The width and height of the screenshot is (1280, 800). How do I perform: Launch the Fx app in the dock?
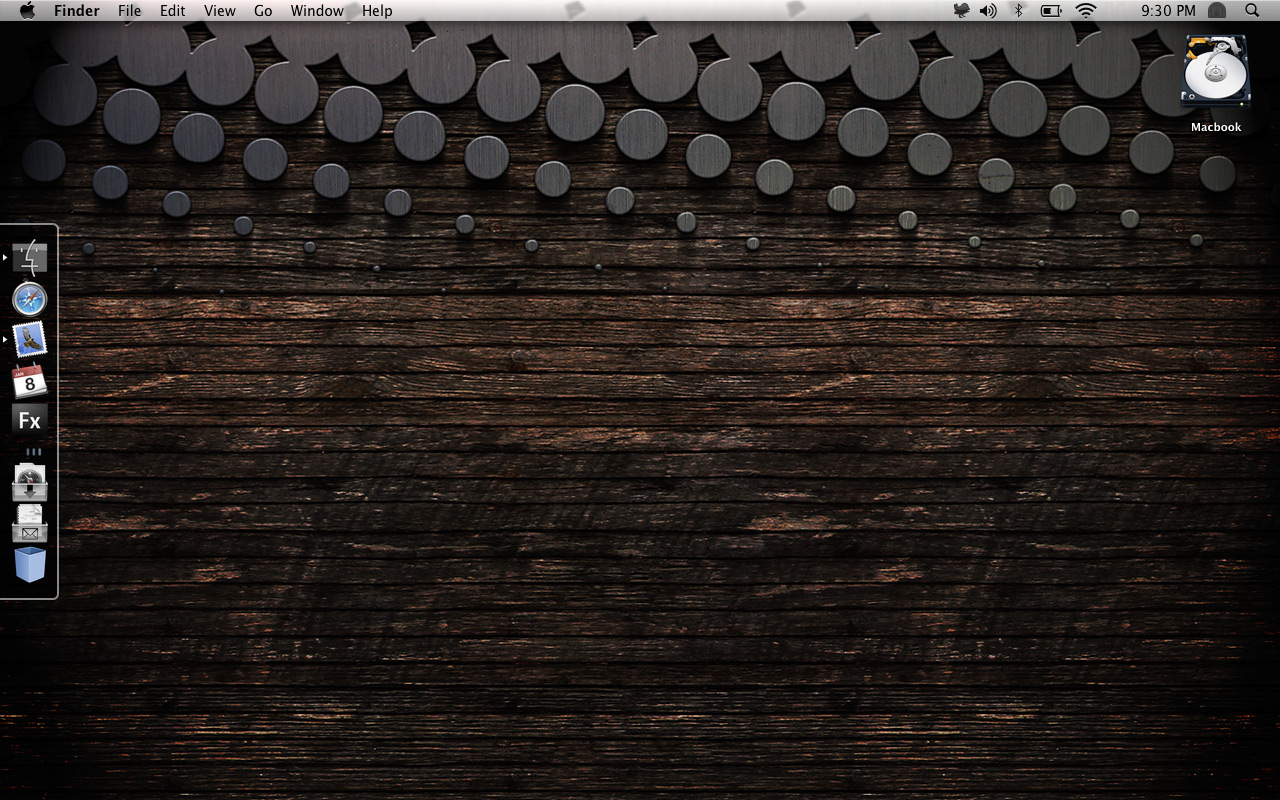[x=30, y=421]
